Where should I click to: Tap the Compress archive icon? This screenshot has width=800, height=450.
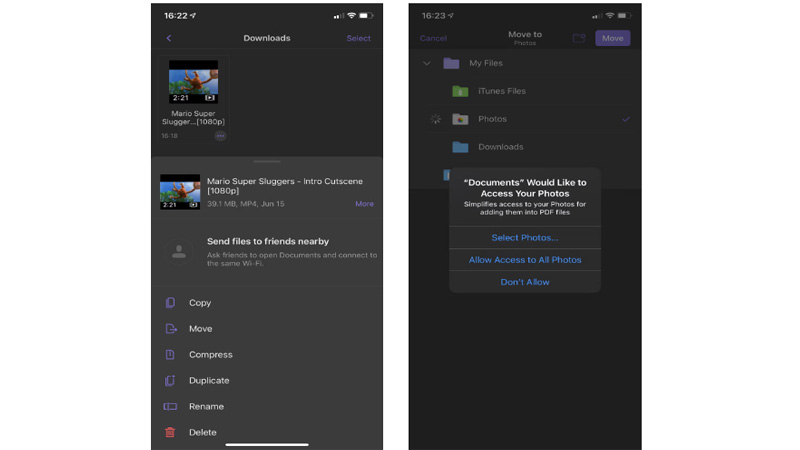pyautogui.click(x=170, y=355)
